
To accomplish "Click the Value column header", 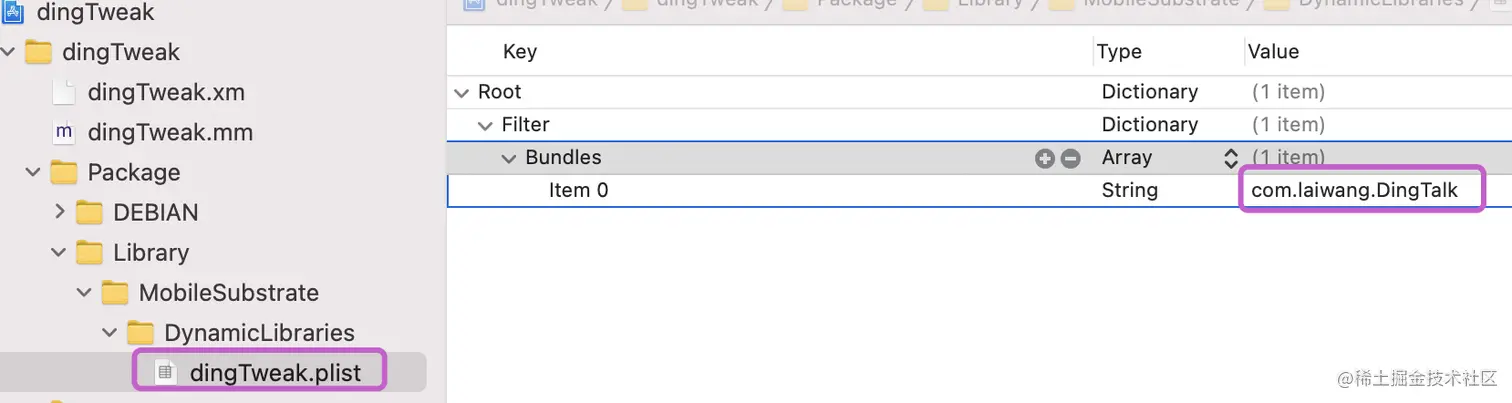I will [1273, 52].
